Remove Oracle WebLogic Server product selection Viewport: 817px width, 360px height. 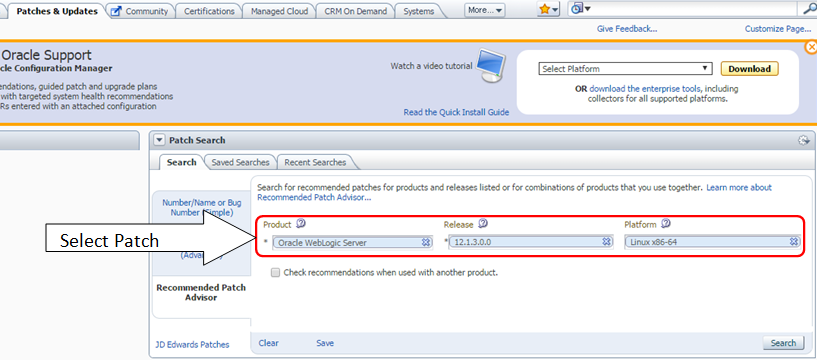(x=426, y=242)
